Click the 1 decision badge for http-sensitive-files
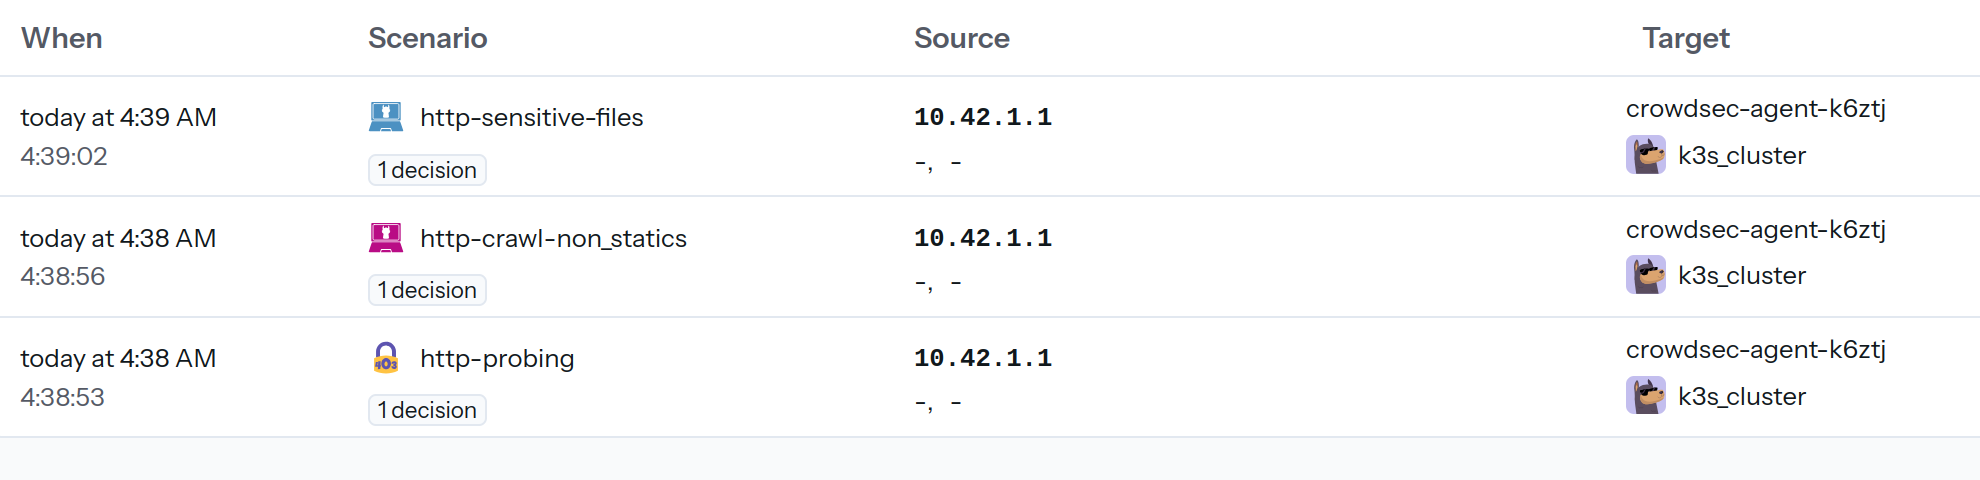Image resolution: width=1980 pixels, height=480 pixels. tap(427, 170)
